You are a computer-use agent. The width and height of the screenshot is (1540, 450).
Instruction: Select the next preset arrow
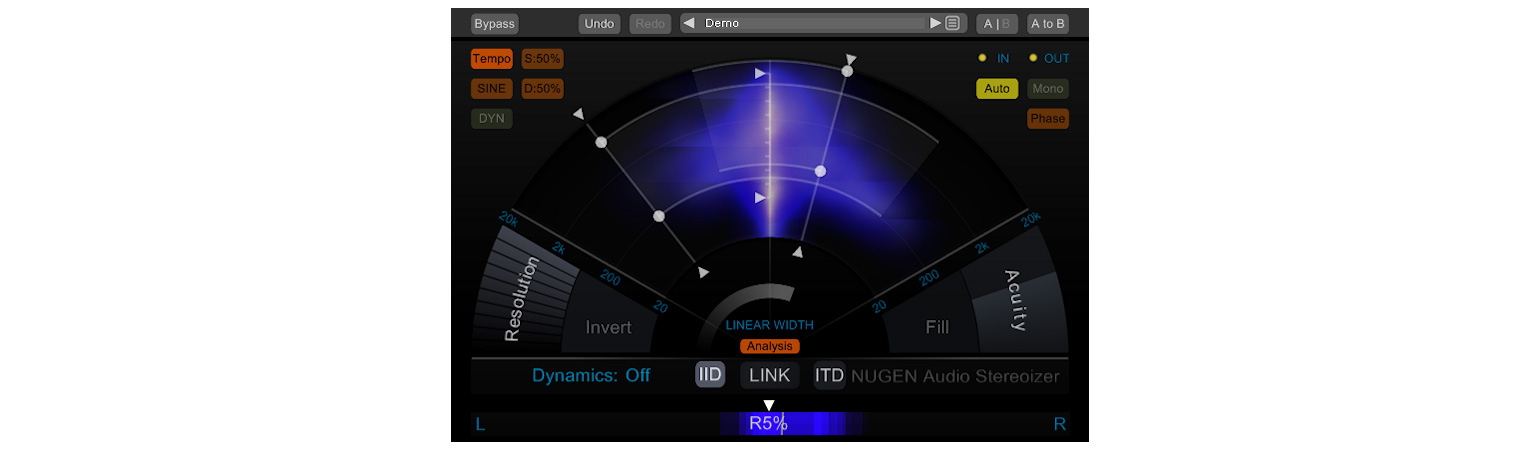(936, 23)
